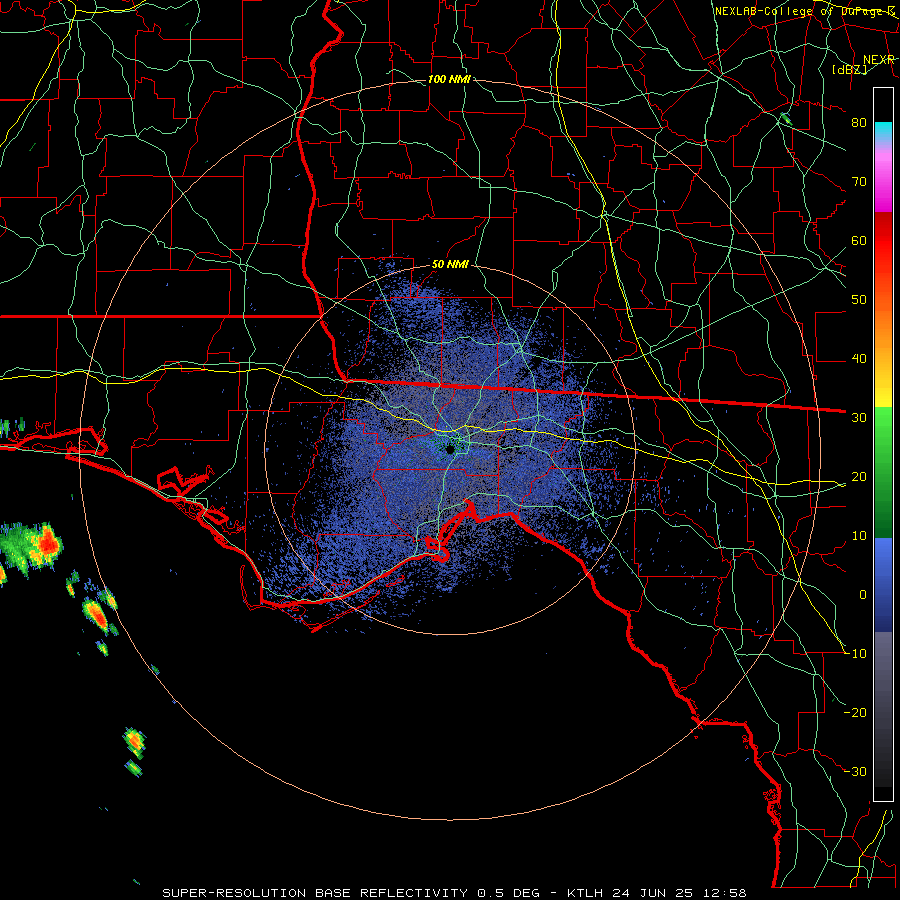
Task: Click the NEXLAB-College of DuPage credit text
Action: (x=805, y=11)
